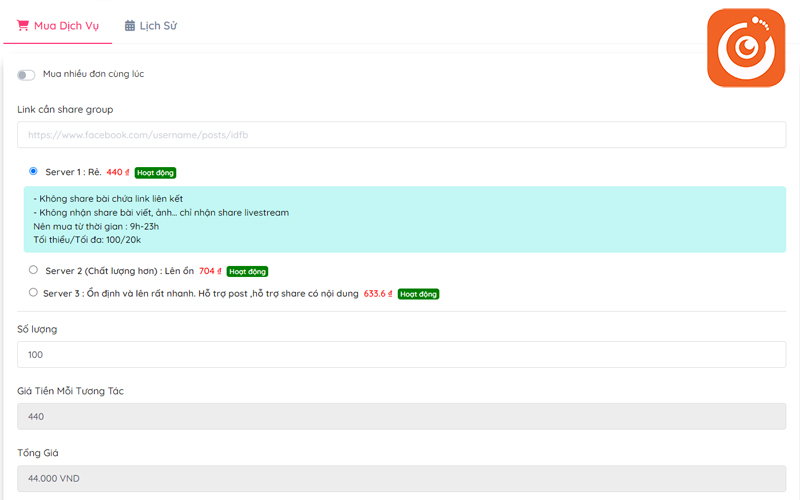Click the Hoạt động badge on Server 2
Viewport: 800px width, 500px height.
(x=247, y=271)
